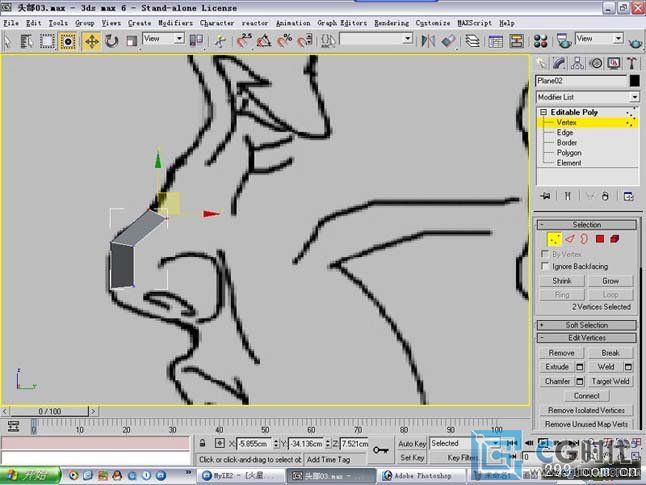Open Select by Name tool

[x=27, y=41]
